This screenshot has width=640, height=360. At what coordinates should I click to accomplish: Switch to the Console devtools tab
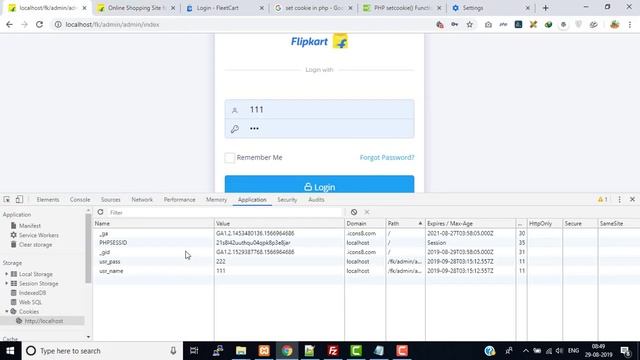tap(80, 200)
